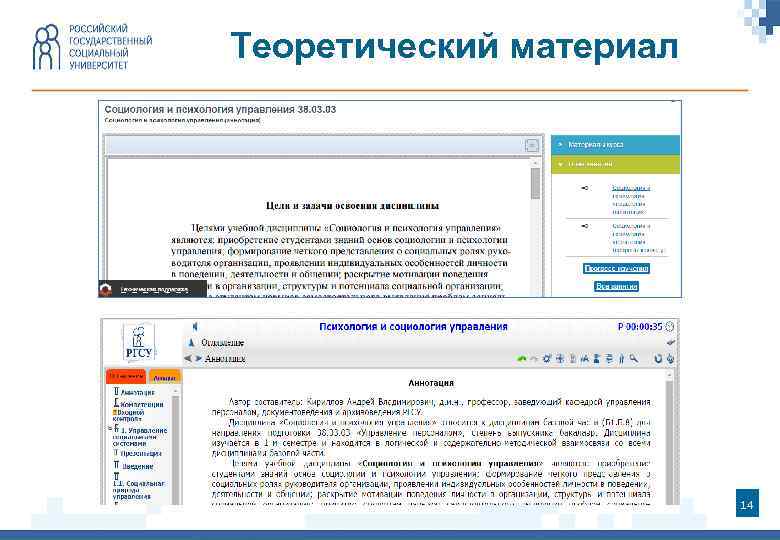Click the lower document viewer vertical scrollbar
Image resolution: width=780 pixels, height=540 pixels.
(x=670, y=438)
